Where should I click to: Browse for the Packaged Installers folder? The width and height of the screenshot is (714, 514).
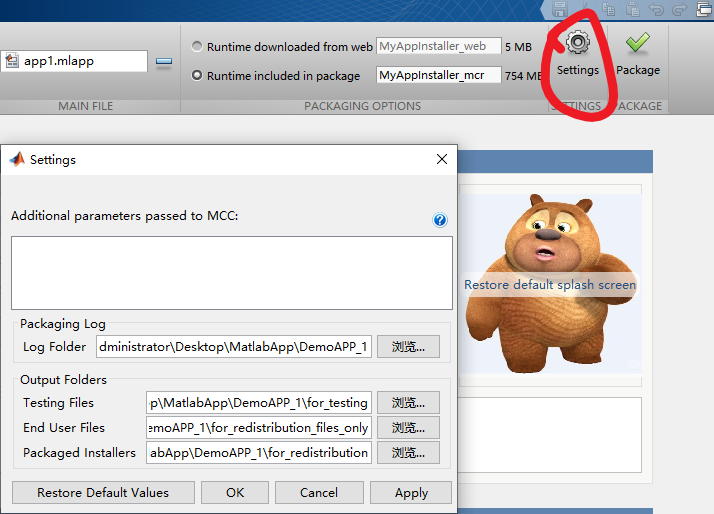point(408,453)
